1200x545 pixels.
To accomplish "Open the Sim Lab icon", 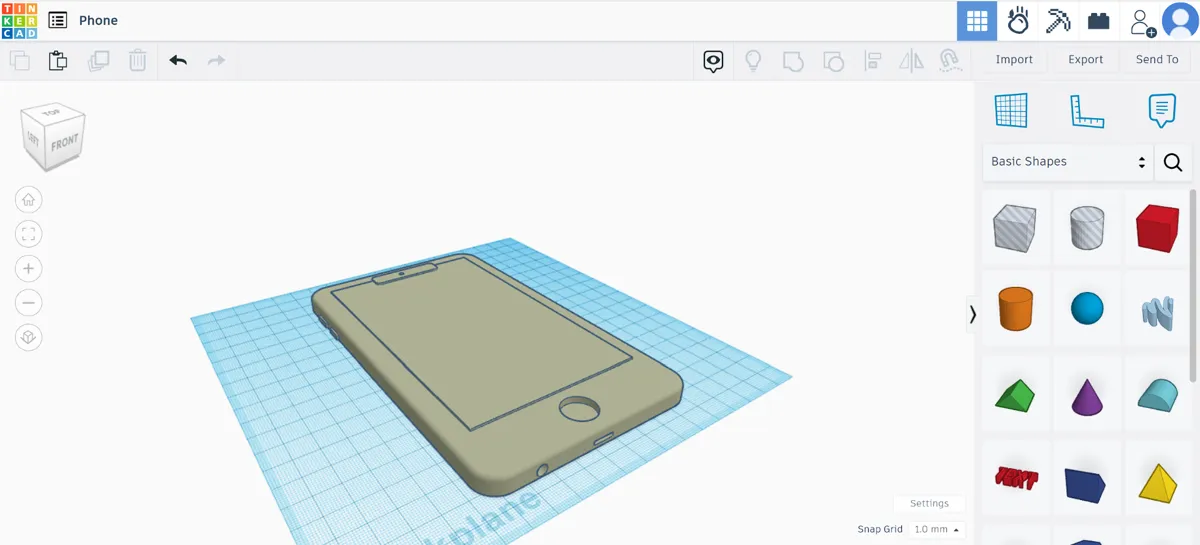I will pos(1018,21).
